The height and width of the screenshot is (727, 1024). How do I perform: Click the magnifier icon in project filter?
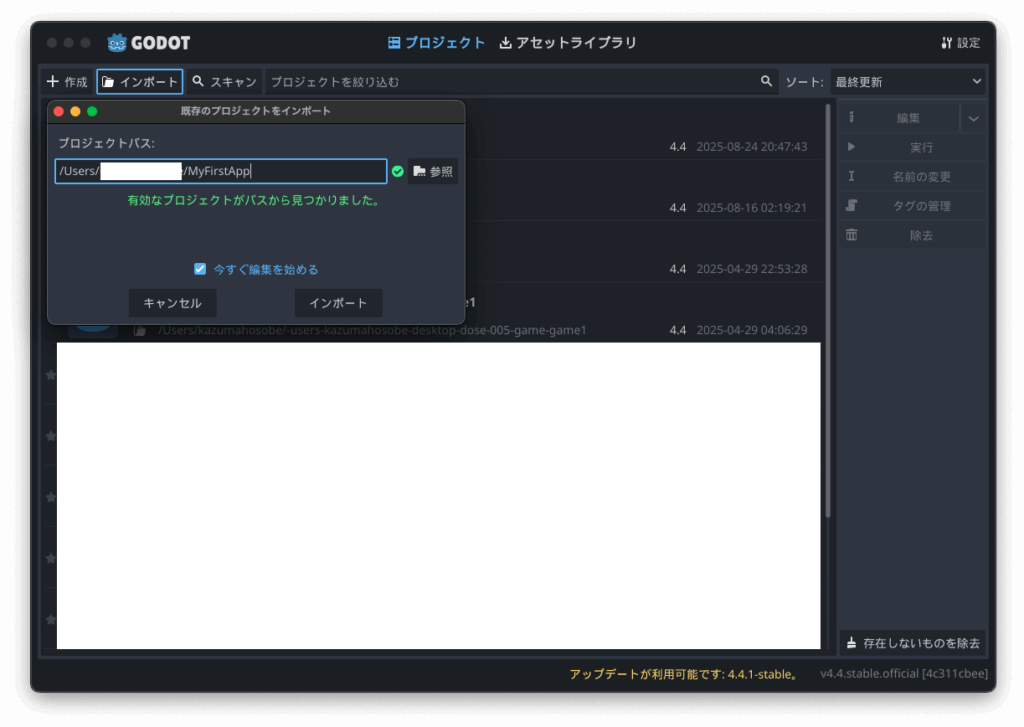766,82
